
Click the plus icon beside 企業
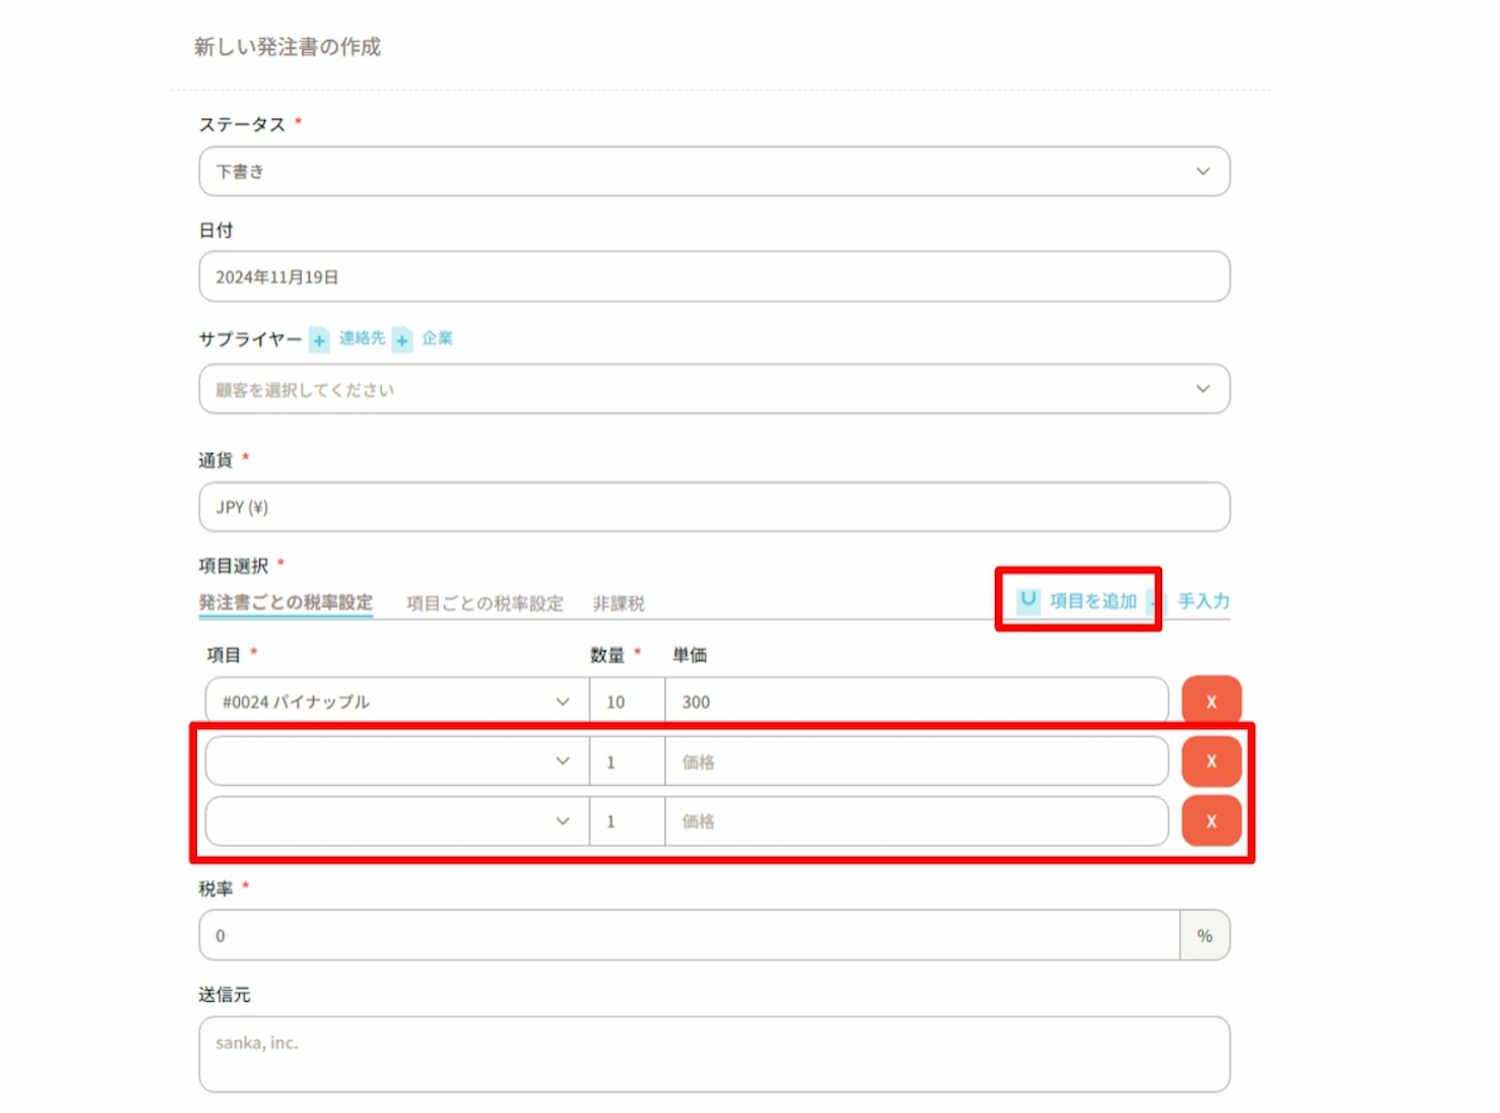(402, 340)
